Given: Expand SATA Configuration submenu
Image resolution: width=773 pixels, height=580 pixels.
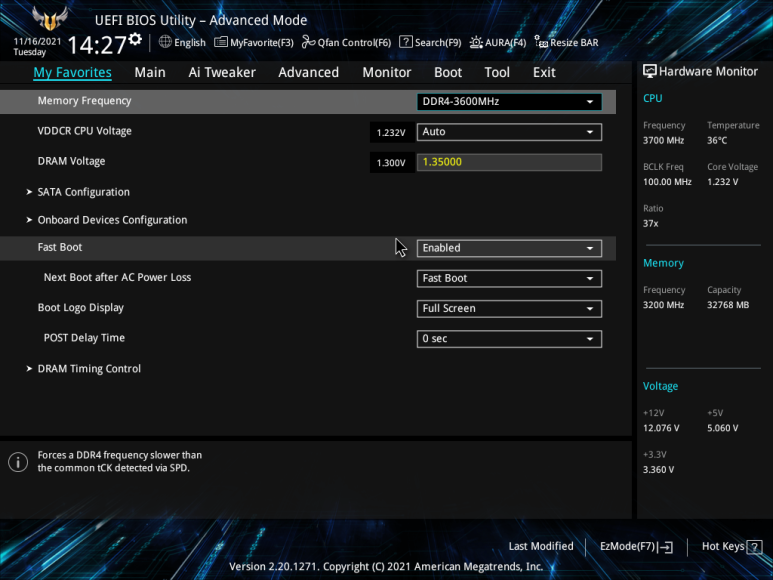Looking at the screenshot, I should pos(83,192).
